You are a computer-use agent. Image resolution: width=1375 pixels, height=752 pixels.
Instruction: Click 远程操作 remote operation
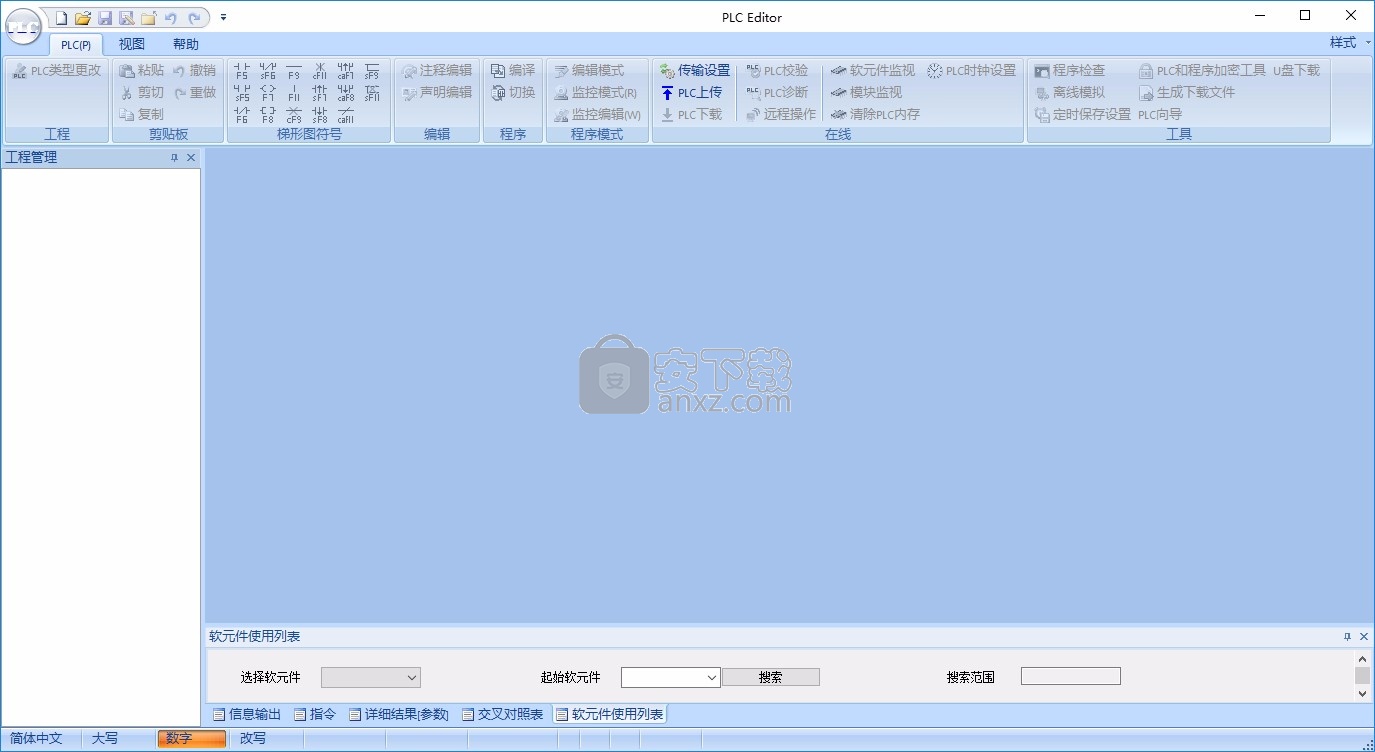[x=781, y=114]
